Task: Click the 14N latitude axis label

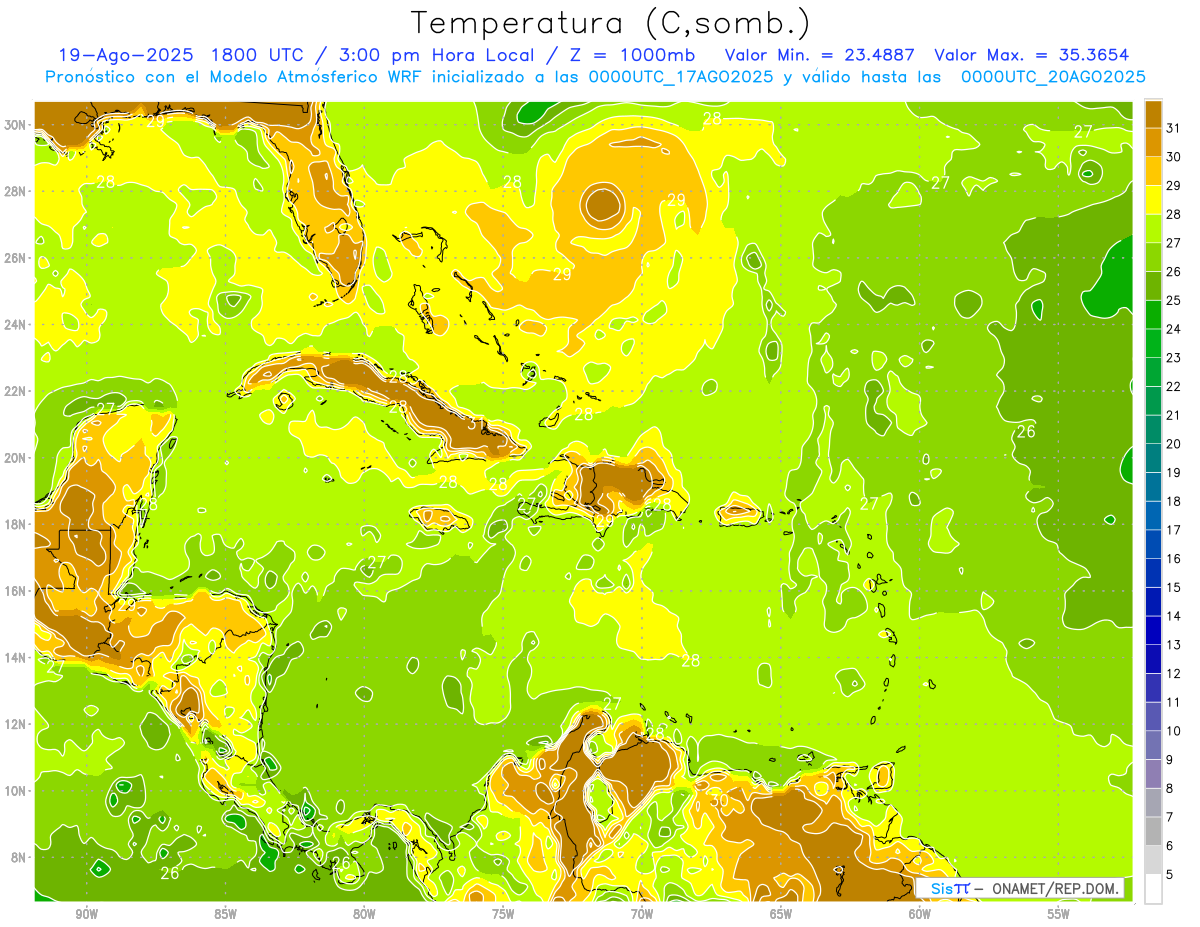Action: [x=16, y=657]
